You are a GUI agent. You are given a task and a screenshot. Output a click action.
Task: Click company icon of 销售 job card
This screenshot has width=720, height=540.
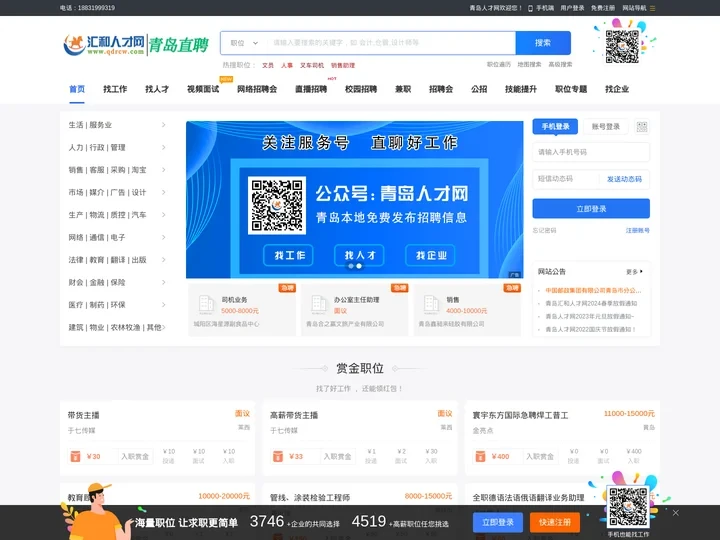431,304
